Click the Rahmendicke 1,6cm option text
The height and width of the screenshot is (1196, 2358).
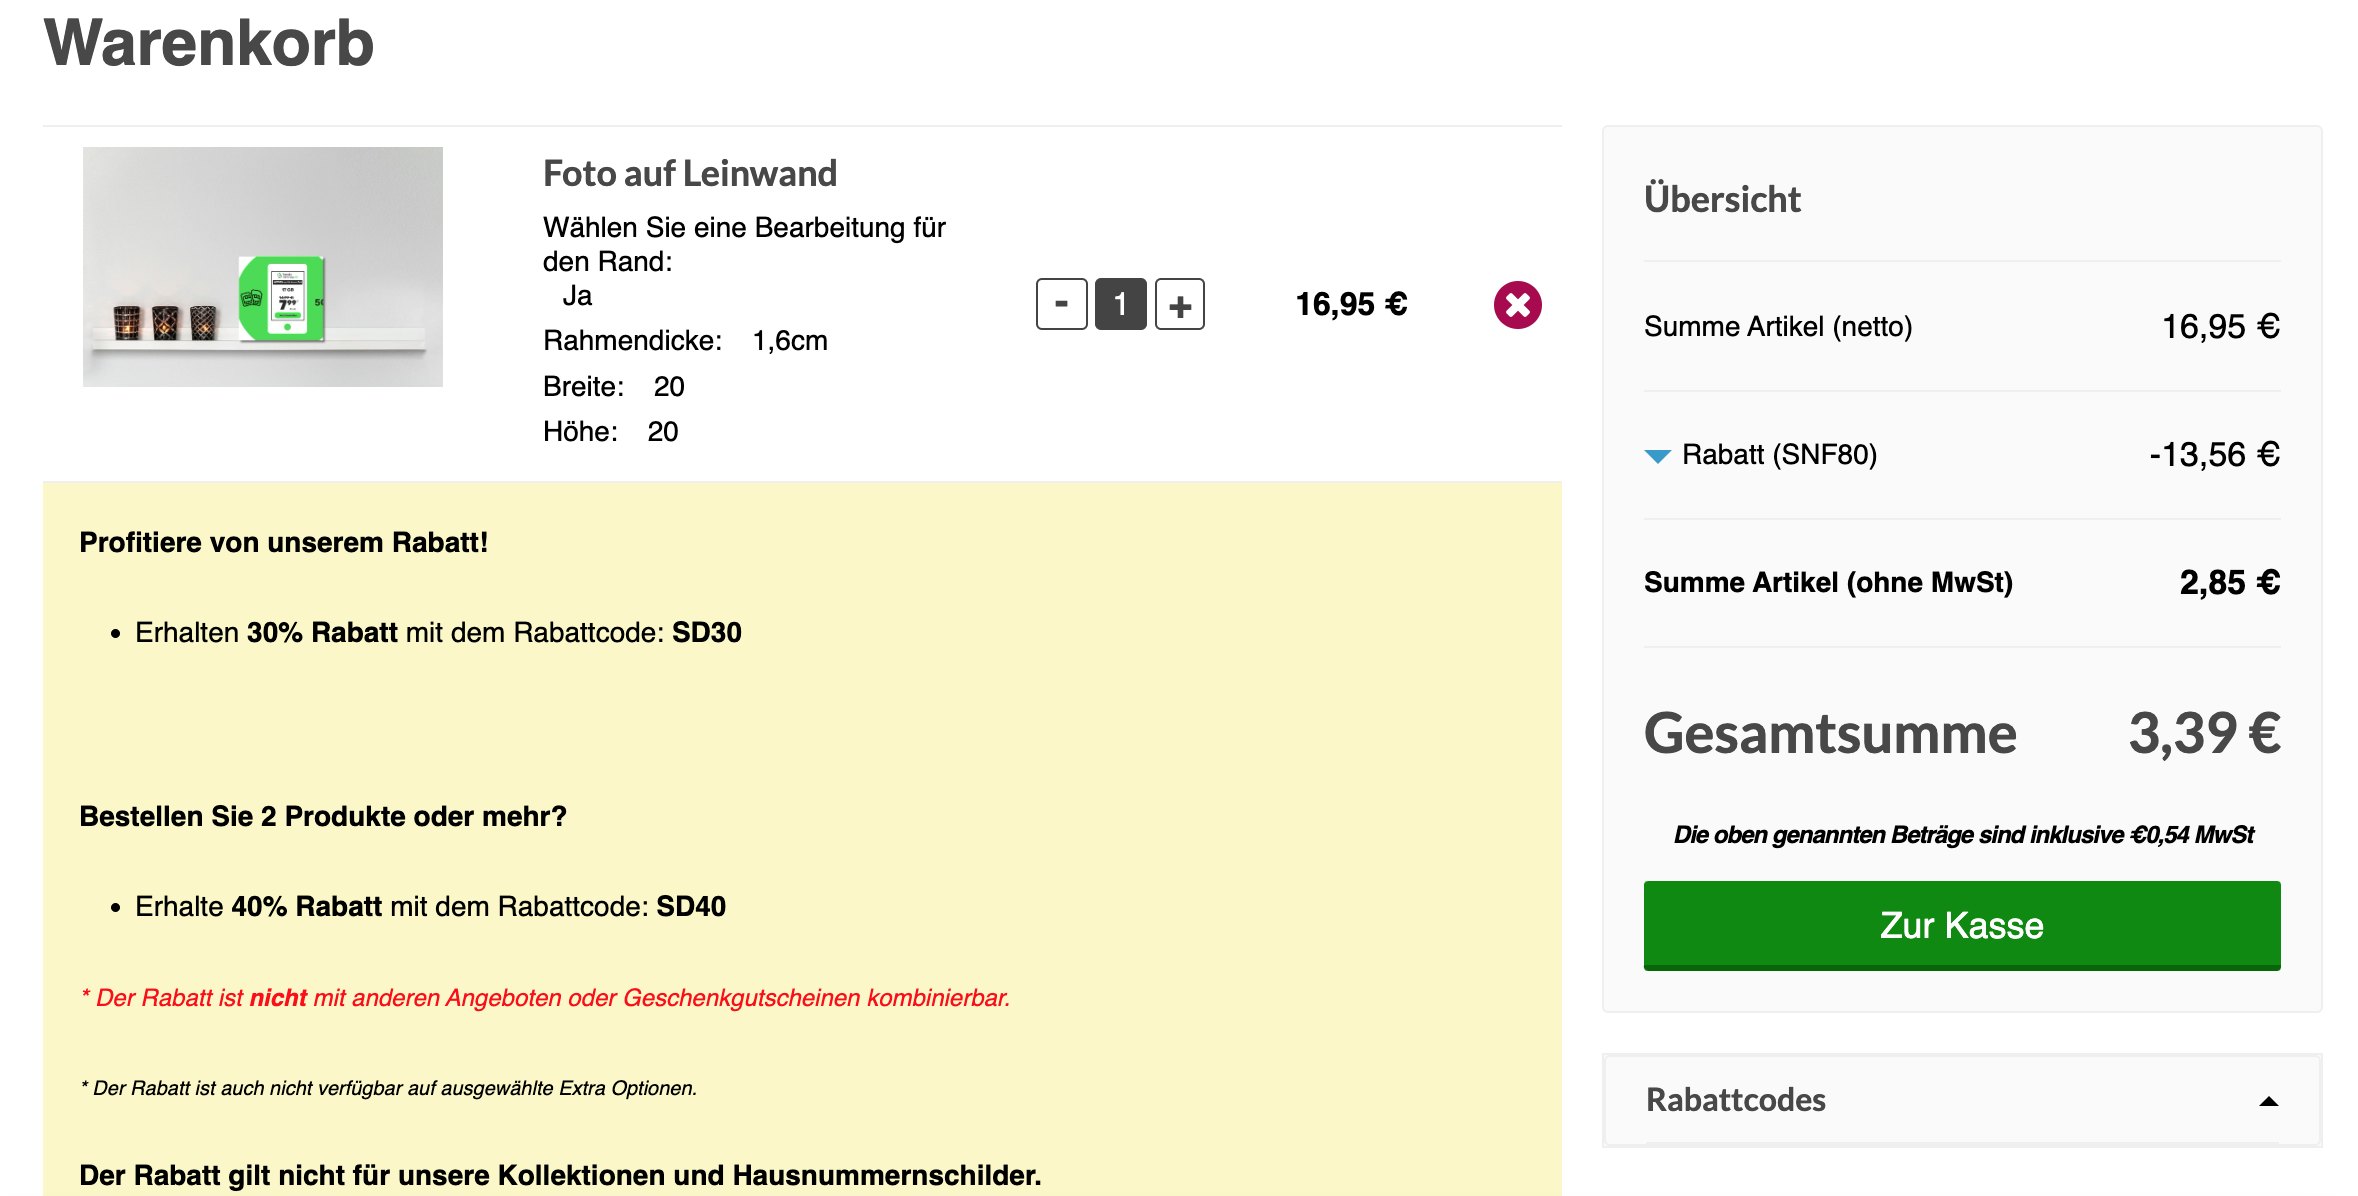[685, 341]
